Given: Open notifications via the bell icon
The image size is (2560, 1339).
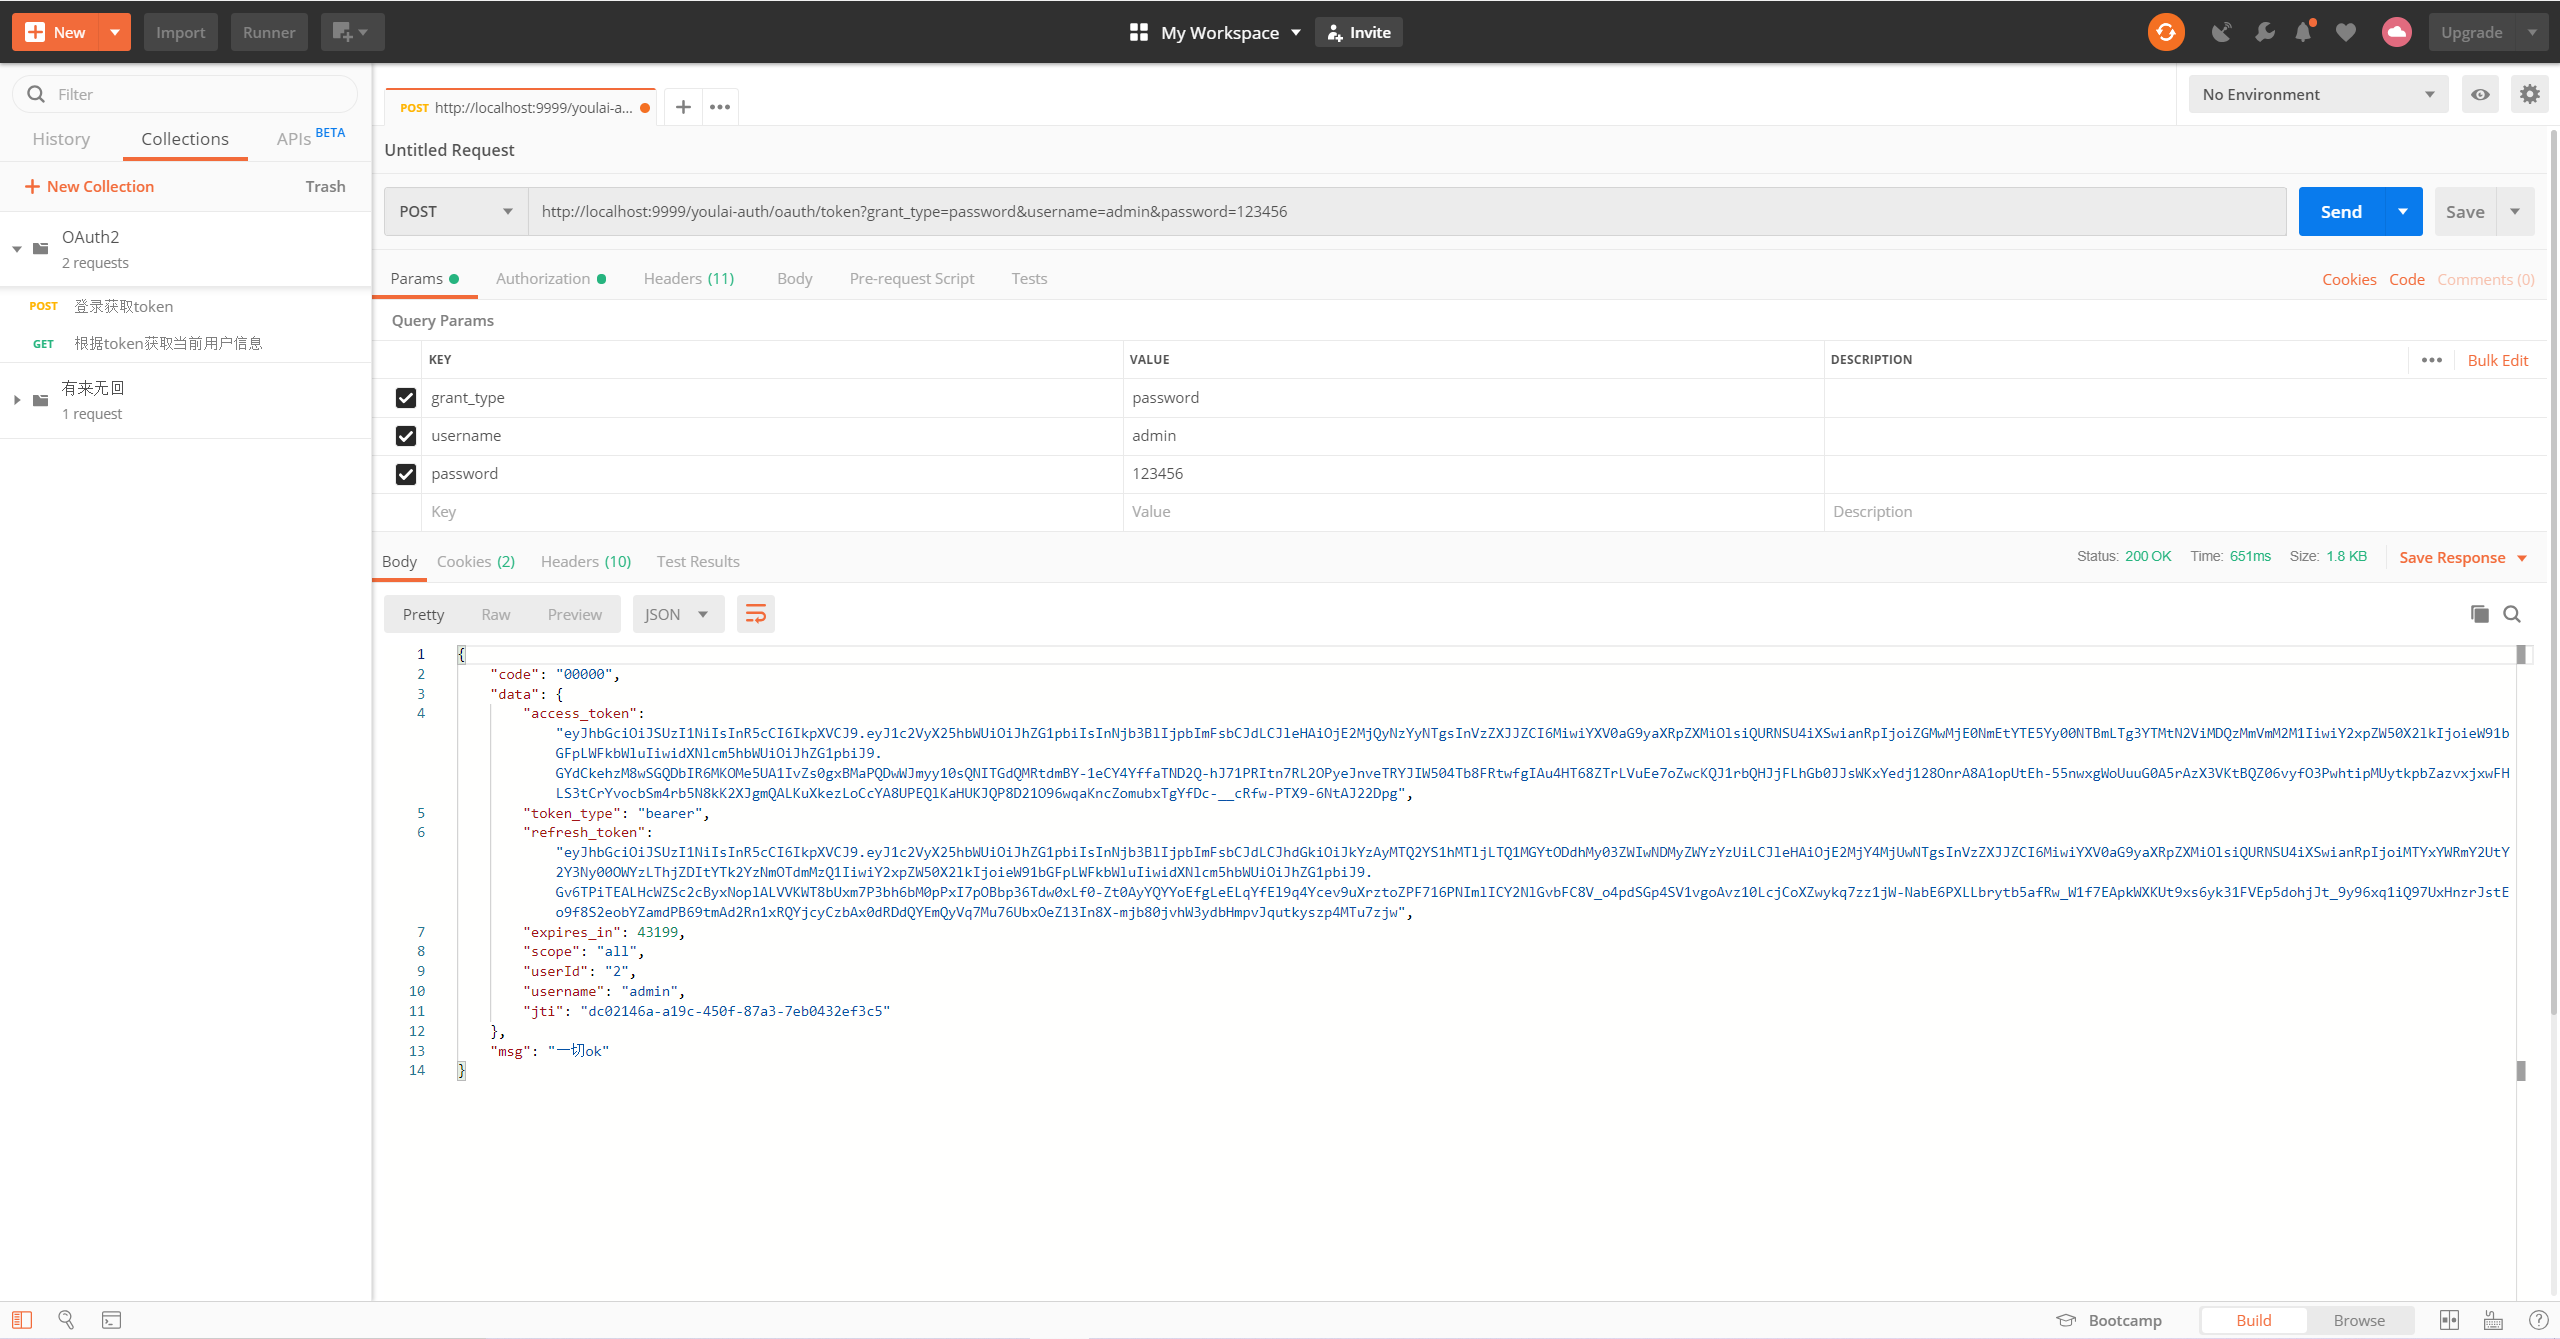Looking at the screenshot, I should point(2304,31).
